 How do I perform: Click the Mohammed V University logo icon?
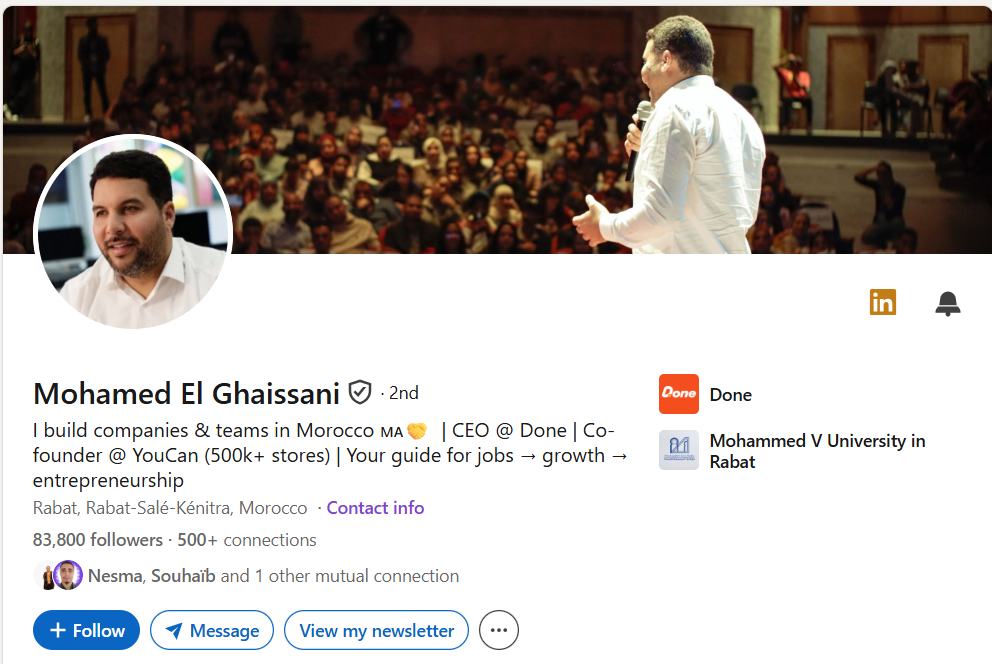pos(679,450)
